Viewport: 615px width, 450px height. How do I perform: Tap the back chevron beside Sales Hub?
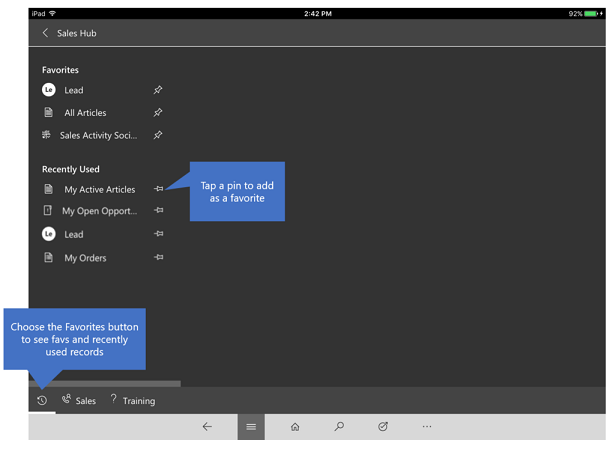(45, 33)
